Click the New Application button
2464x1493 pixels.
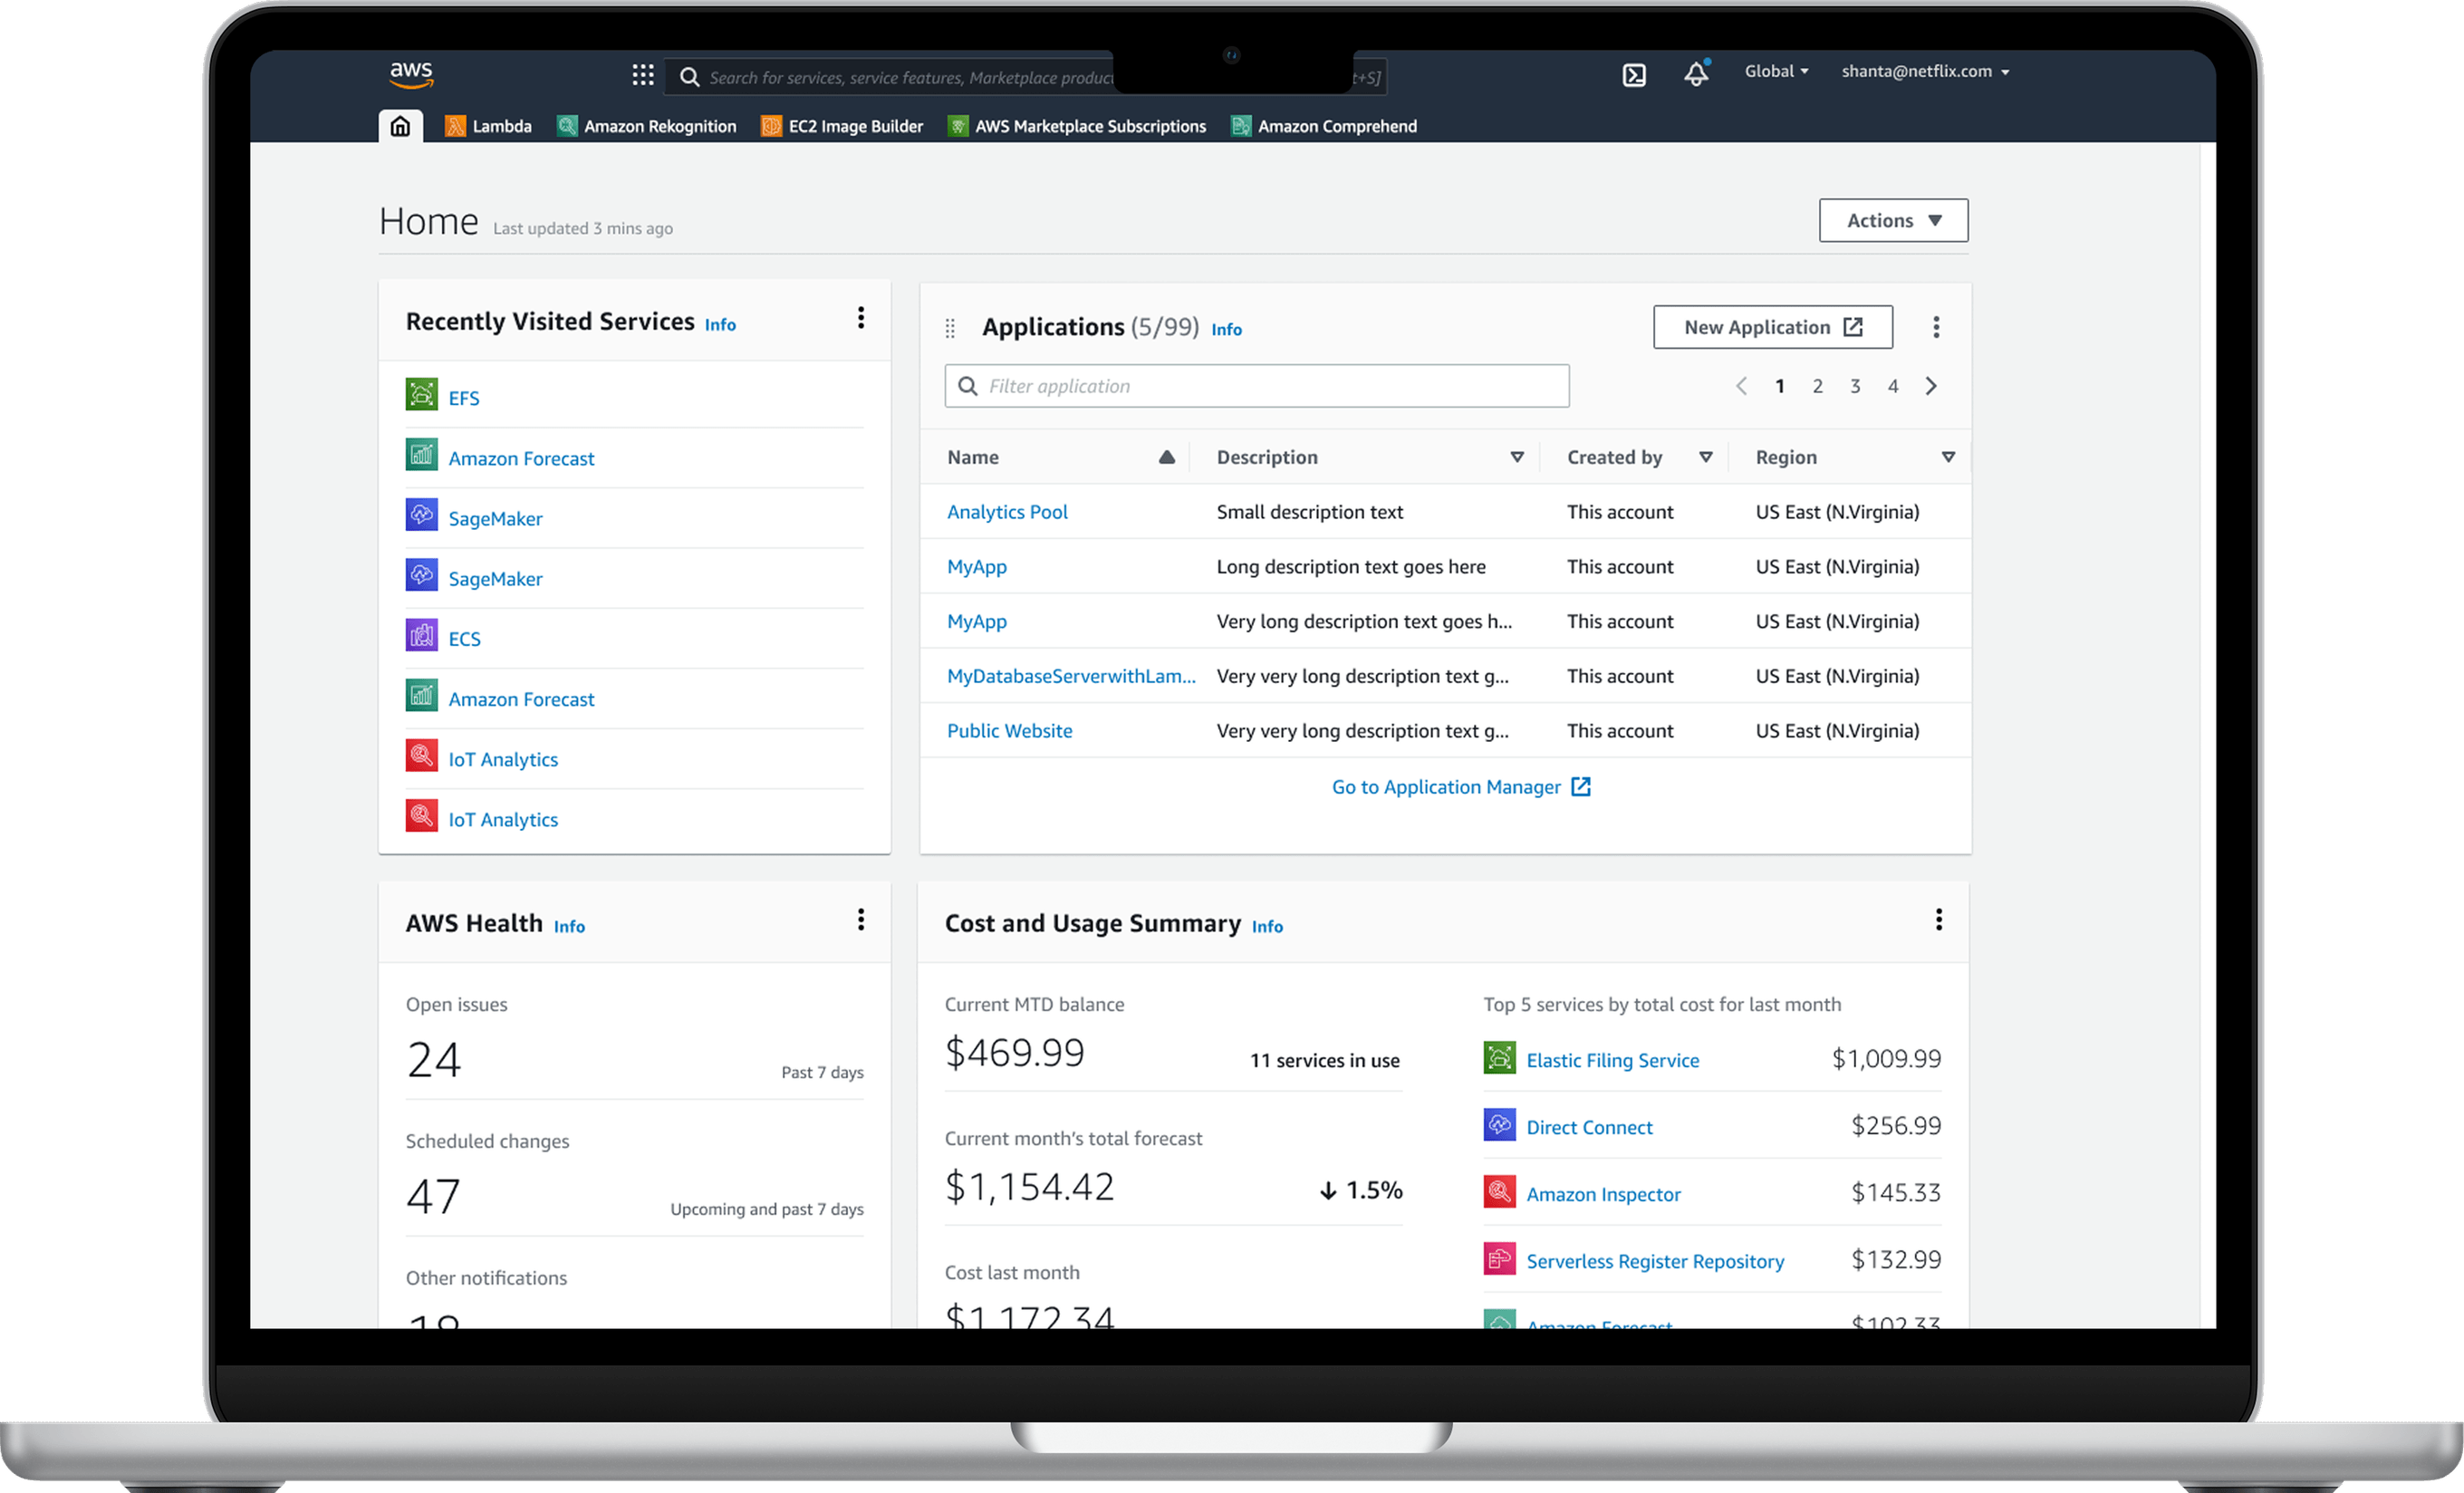pyautogui.click(x=1772, y=327)
